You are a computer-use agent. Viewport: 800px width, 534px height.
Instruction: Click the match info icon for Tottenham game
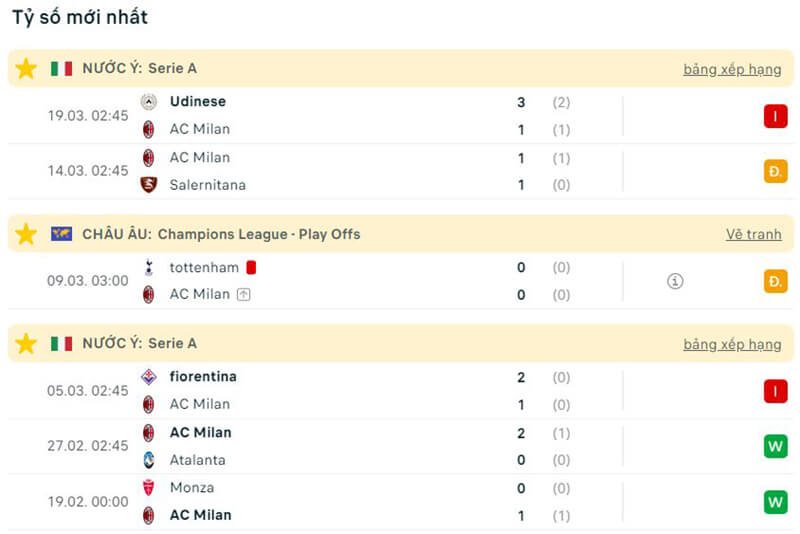click(x=675, y=281)
